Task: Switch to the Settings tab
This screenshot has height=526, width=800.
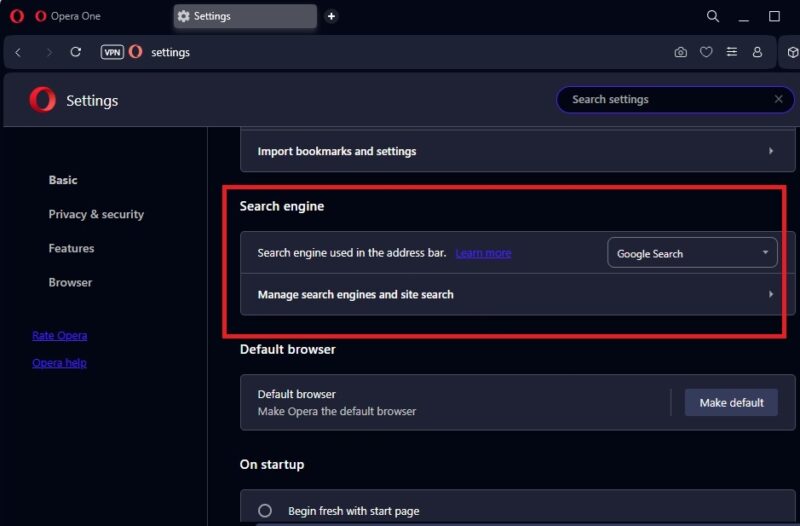Action: (x=245, y=16)
